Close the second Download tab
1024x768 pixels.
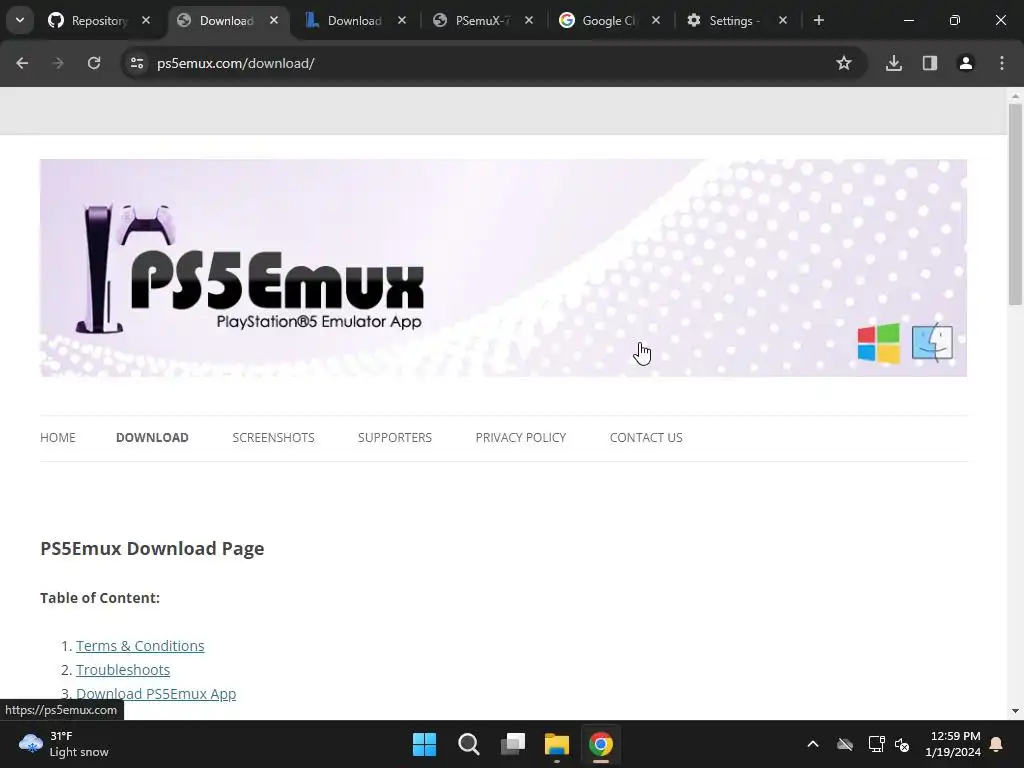click(402, 20)
